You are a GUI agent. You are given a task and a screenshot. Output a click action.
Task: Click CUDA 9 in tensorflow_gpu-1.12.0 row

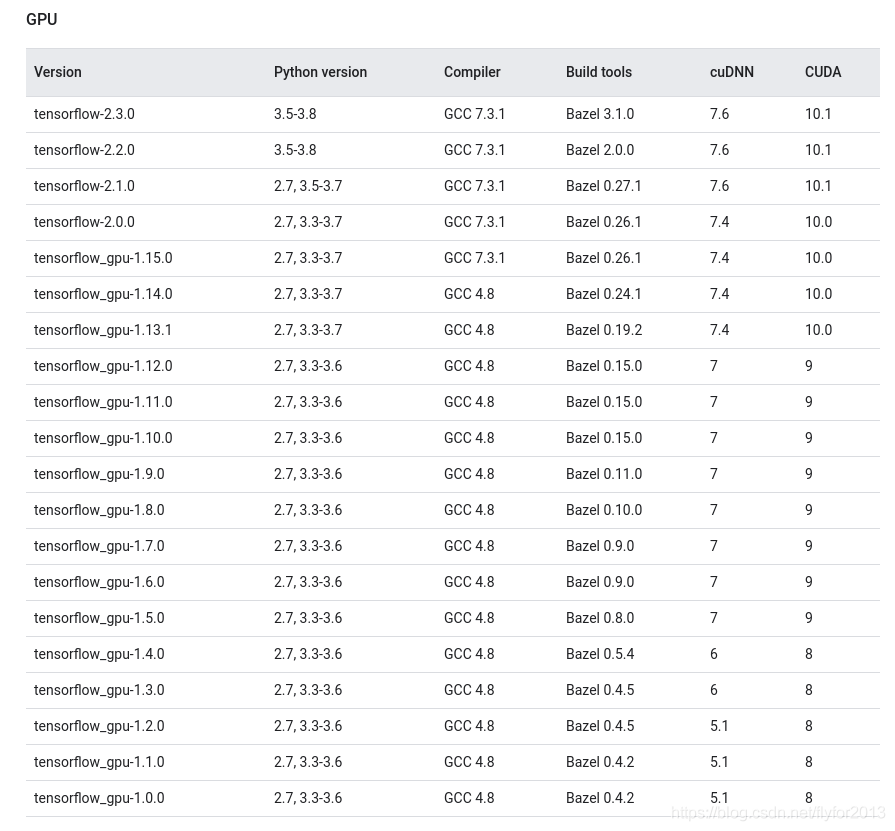click(809, 366)
